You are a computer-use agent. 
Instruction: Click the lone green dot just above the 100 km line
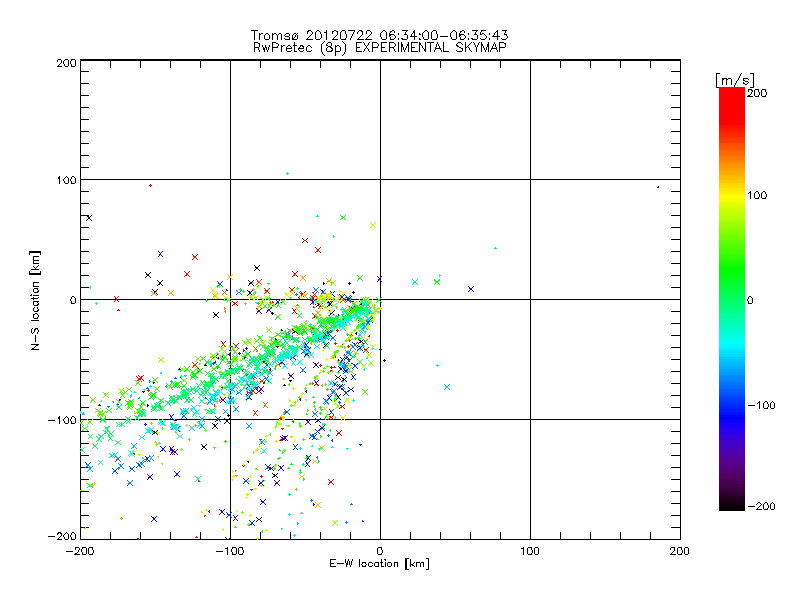(x=287, y=173)
